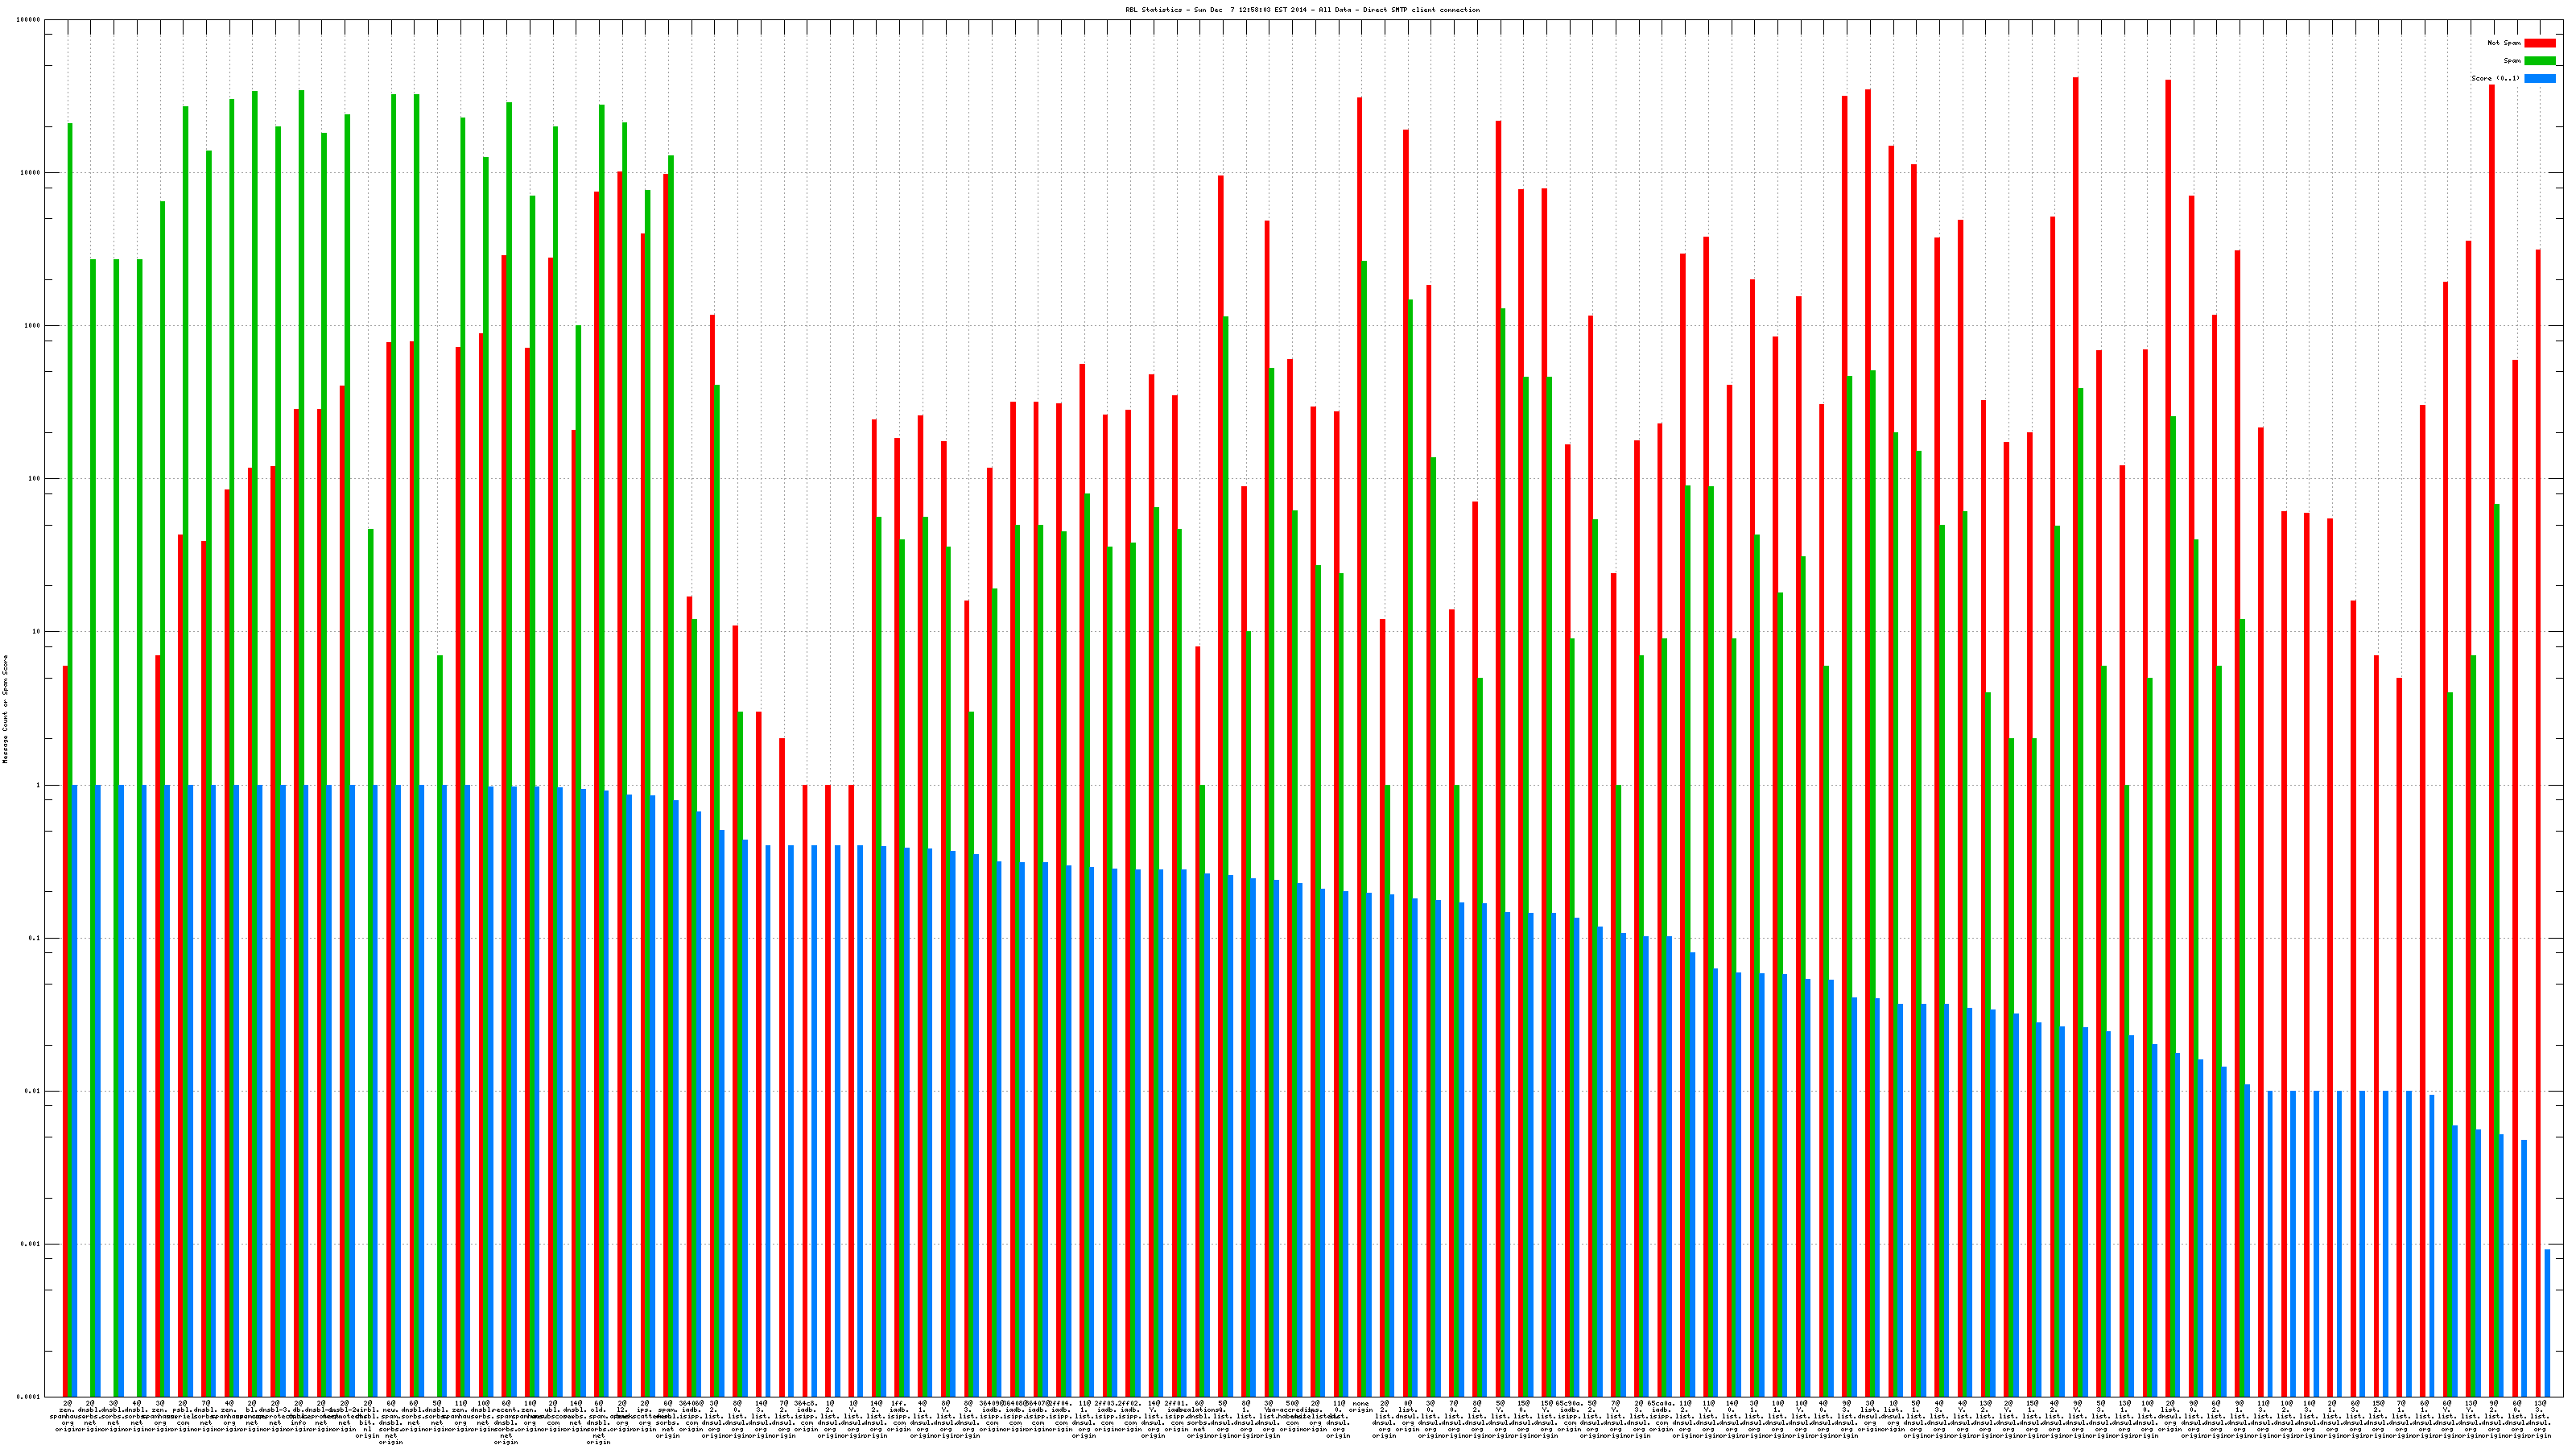This screenshot has width=2576, height=1449.
Task: Click the 1 y-axis tick label
Action: (x=38, y=785)
